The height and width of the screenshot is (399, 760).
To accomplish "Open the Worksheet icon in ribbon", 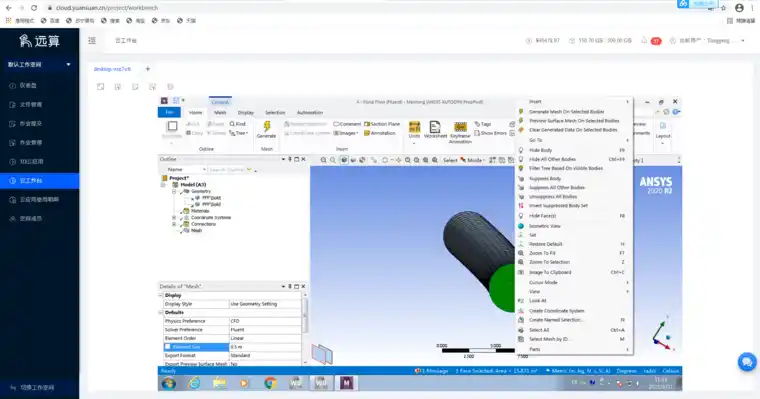I will 435,129.
